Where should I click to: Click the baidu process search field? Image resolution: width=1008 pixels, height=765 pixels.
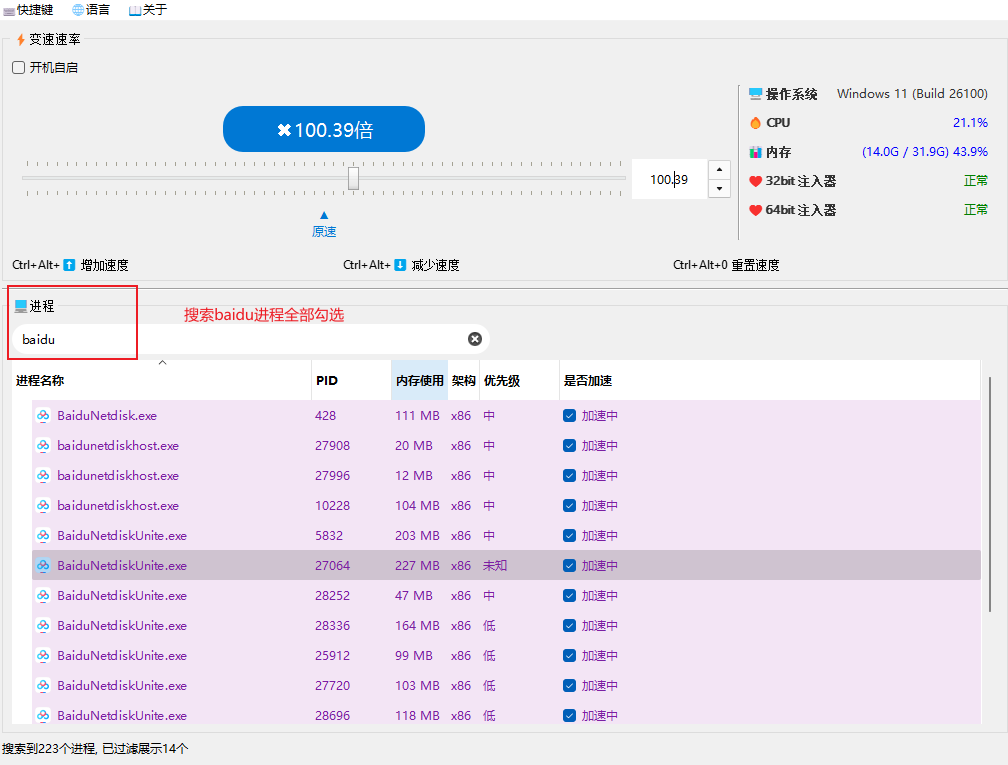(x=251, y=339)
